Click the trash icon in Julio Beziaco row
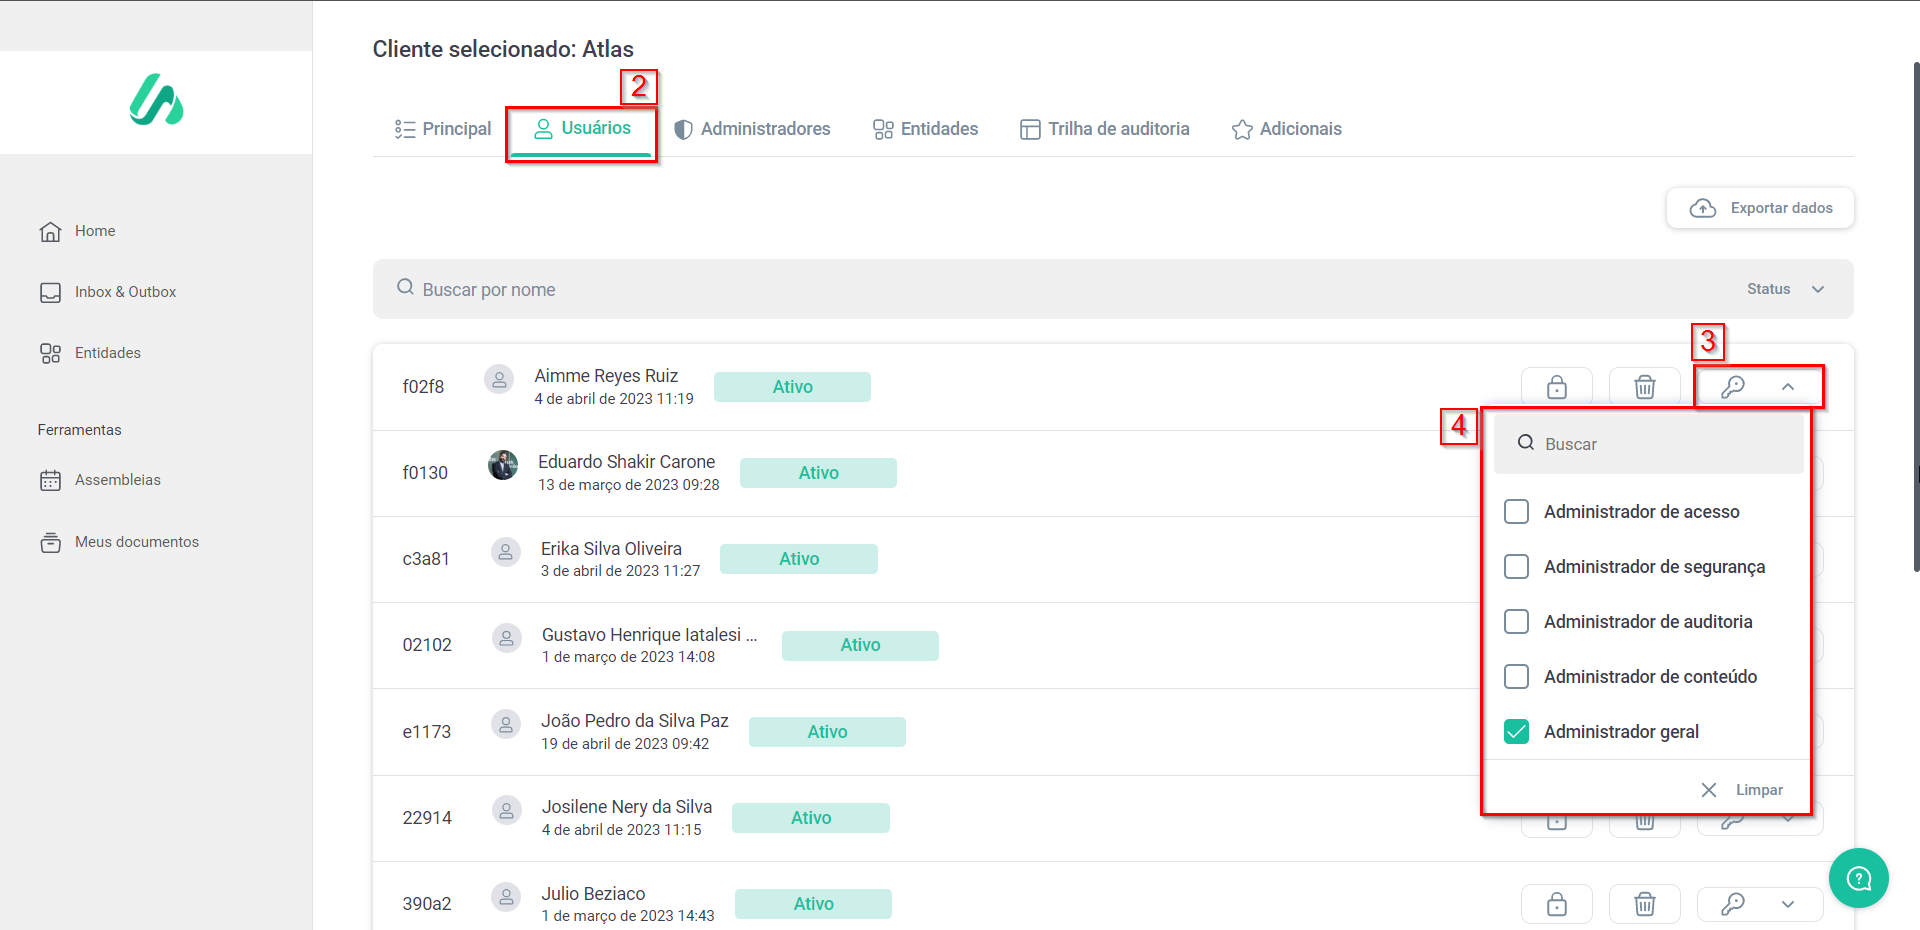The width and height of the screenshot is (1920, 930). tap(1644, 904)
